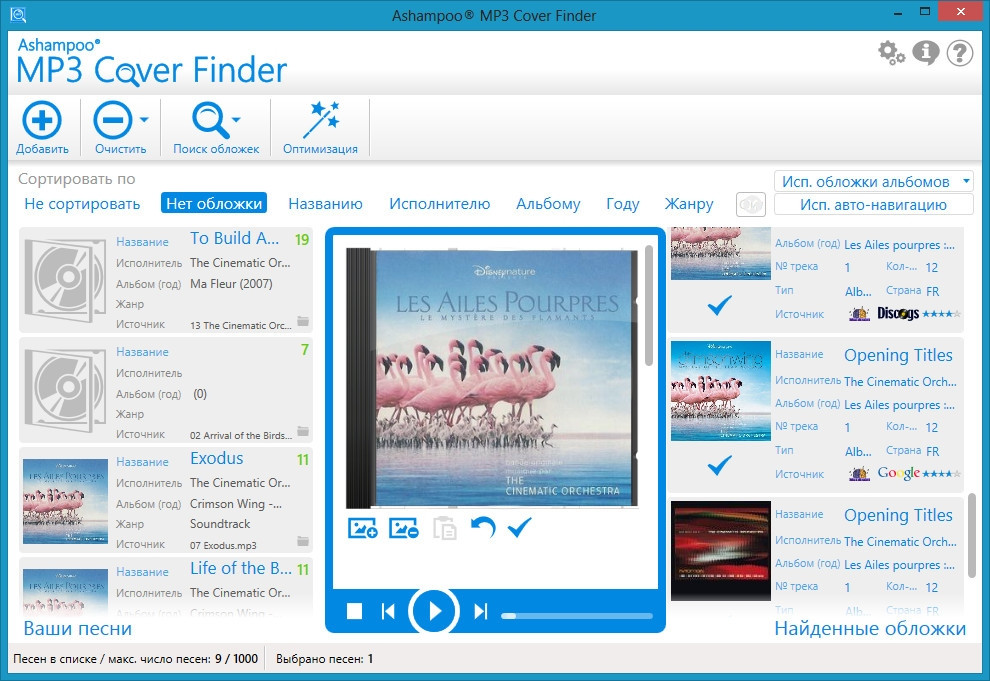Click the top partially visible flamingo cover thumbnail
Screen dimensions: 990x681
(x=721, y=253)
